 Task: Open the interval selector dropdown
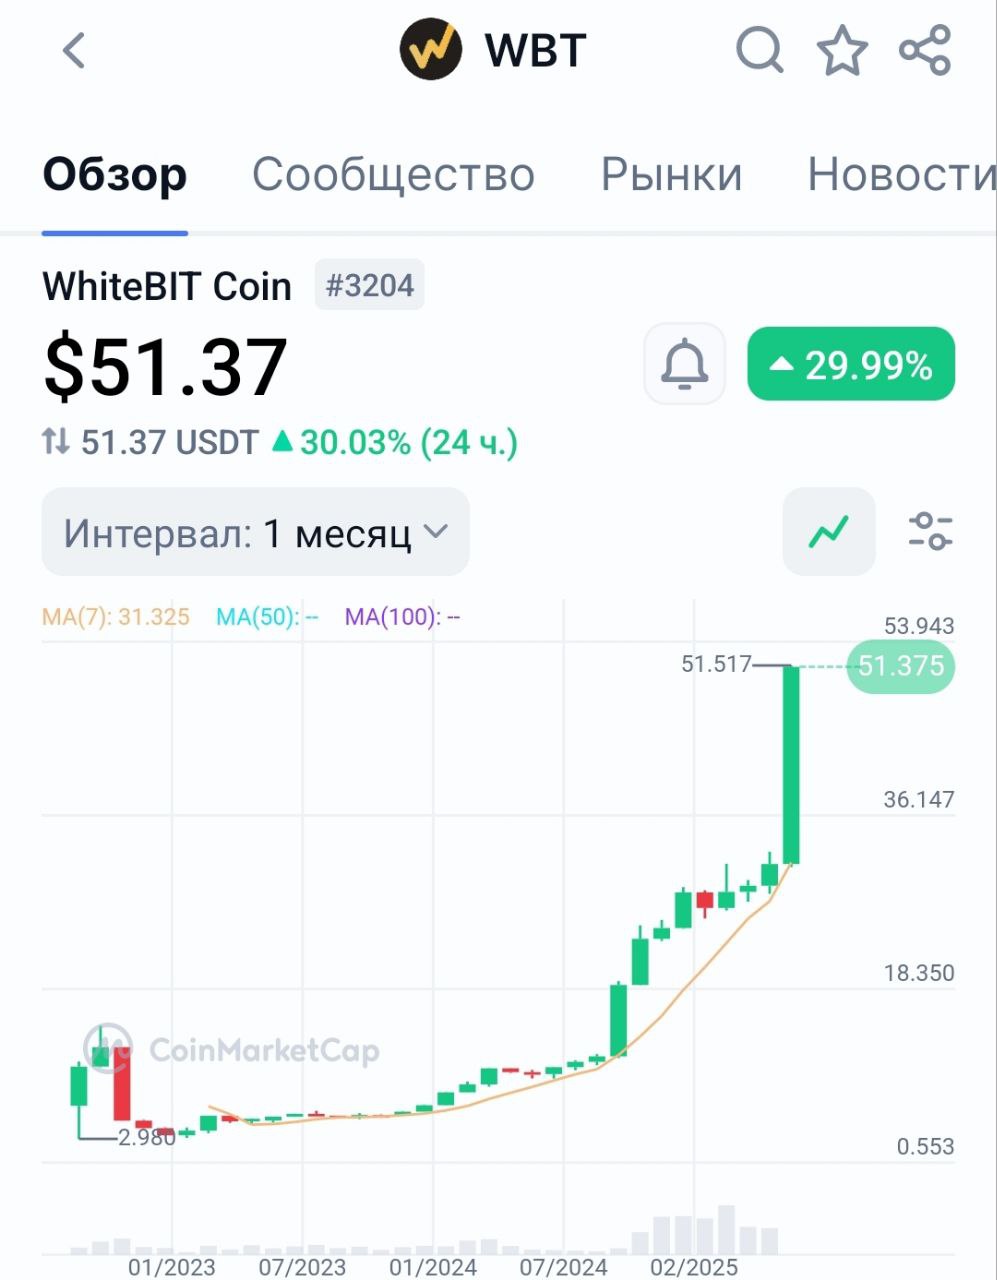(x=255, y=532)
